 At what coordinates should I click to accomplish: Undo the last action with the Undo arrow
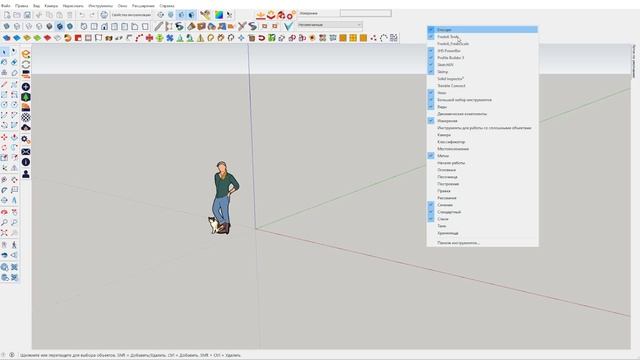click(82, 15)
